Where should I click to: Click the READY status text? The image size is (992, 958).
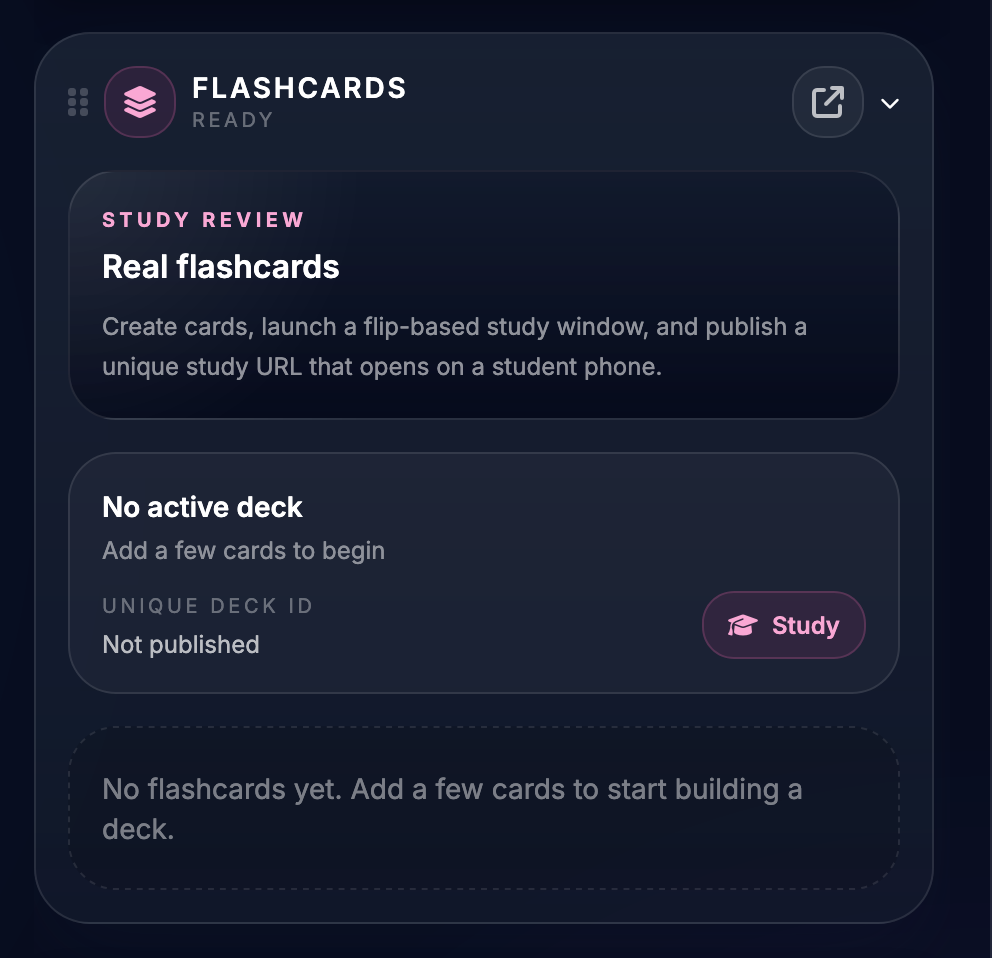coord(233,120)
